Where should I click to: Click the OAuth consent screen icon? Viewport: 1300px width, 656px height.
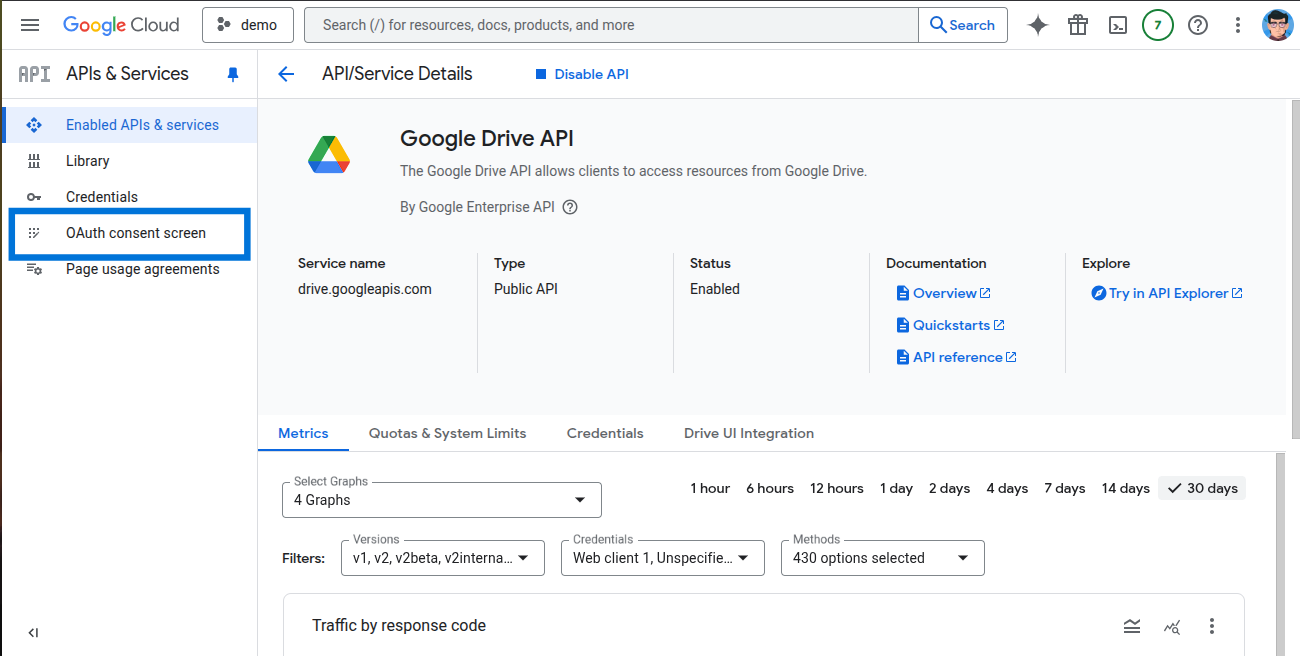coord(34,233)
